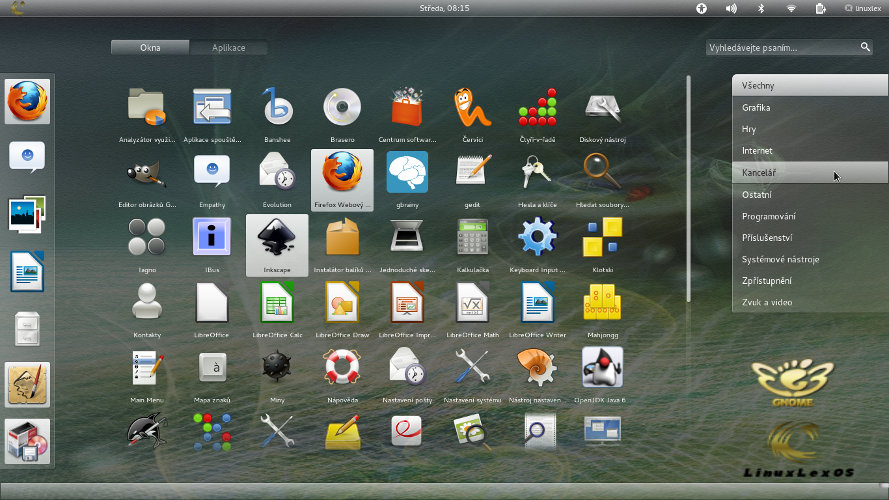Open the Bluetooth status menu
889x500 pixels.
click(761, 8)
